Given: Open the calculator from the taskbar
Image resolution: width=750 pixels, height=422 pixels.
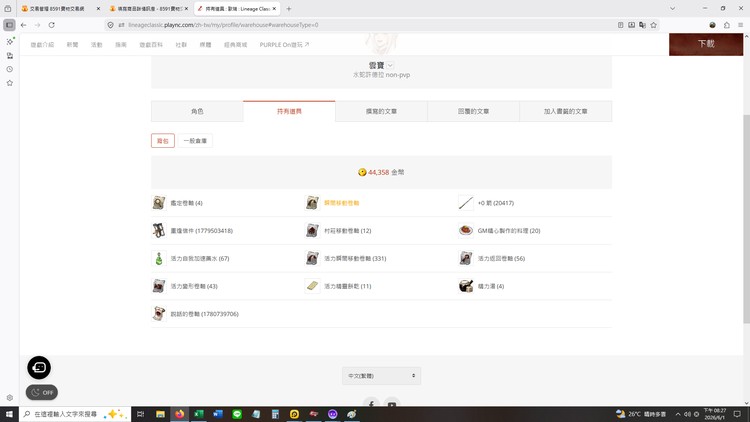Looking at the screenshot, I should coord(275,414).
